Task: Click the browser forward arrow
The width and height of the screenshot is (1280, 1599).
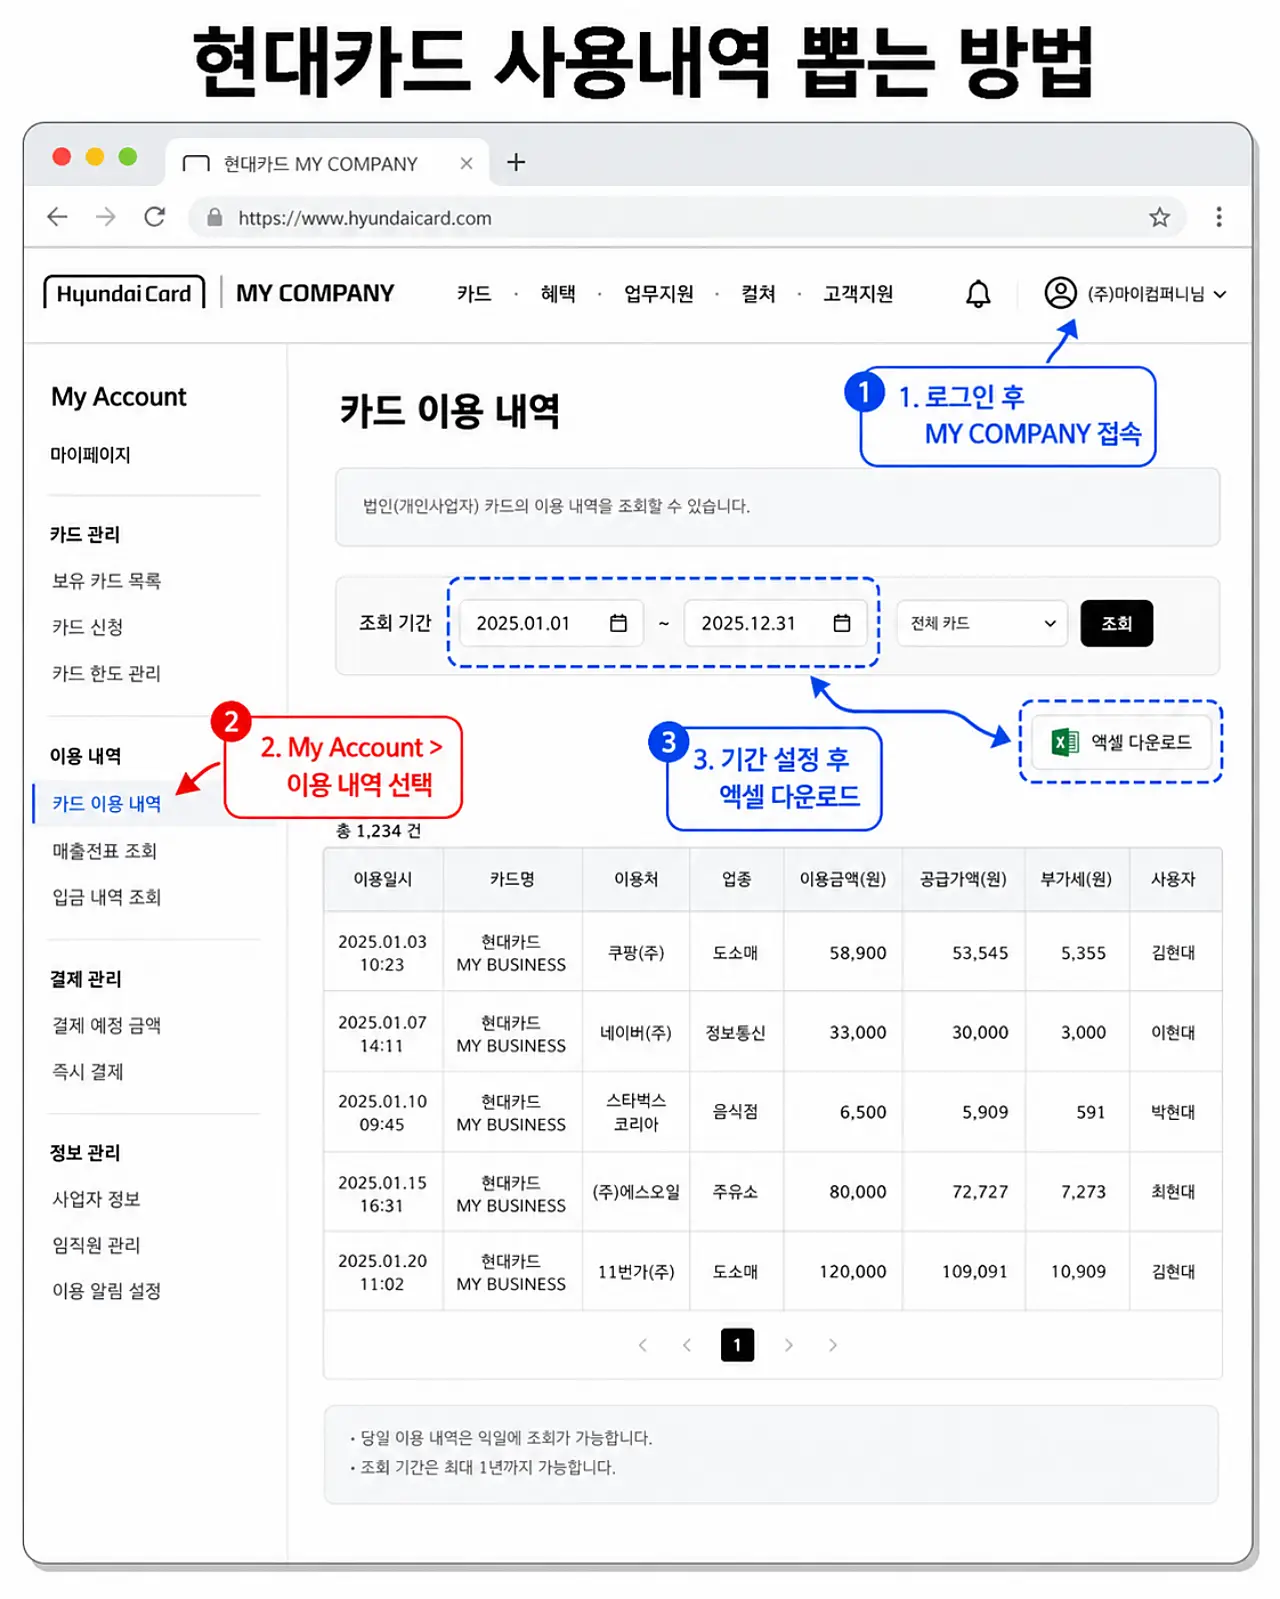Action: coord(106,217)
